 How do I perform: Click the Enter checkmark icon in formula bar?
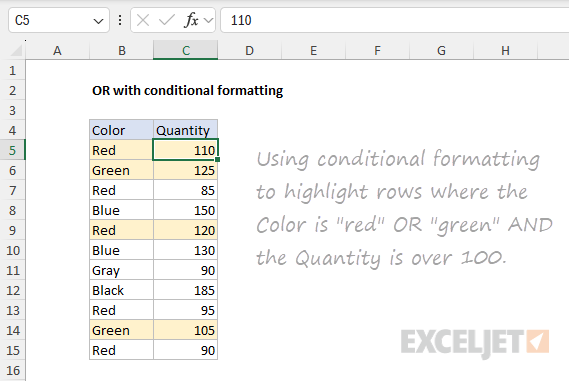point(167,20)
